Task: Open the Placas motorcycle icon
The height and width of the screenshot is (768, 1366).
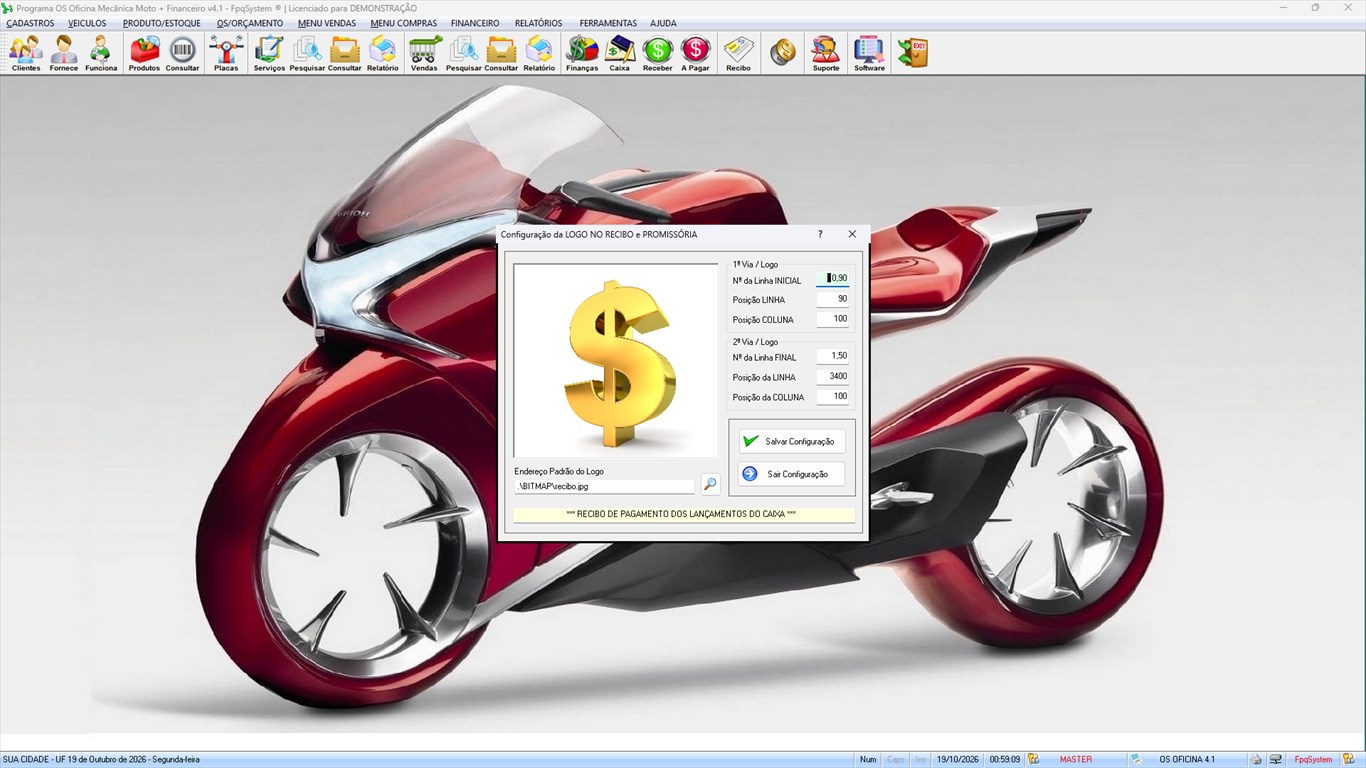Action: pyautogui.click(x=226, y=53)
